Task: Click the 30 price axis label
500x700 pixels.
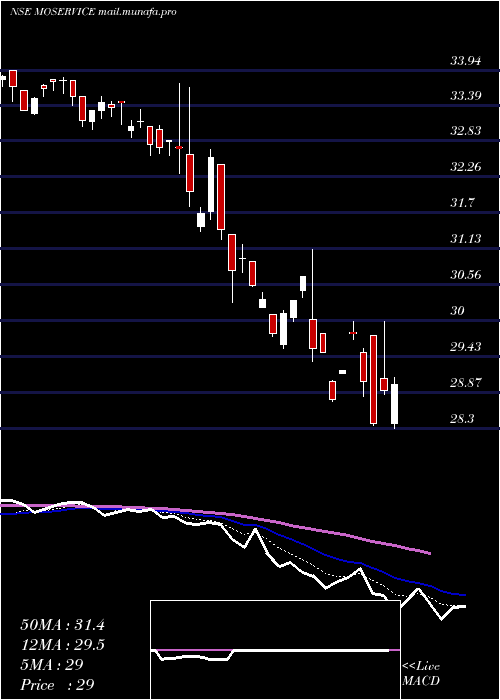Action: click(458, 310)
